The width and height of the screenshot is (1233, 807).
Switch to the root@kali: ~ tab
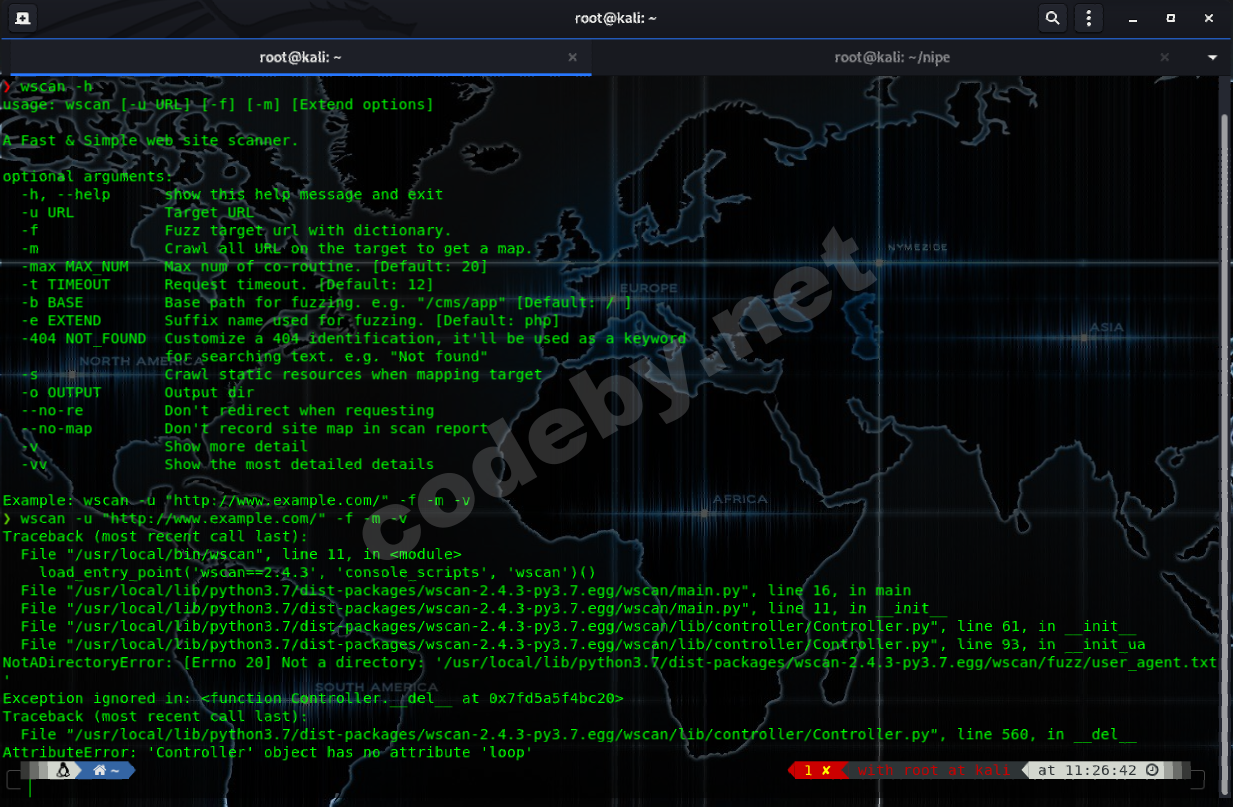[x=300, y=57]
